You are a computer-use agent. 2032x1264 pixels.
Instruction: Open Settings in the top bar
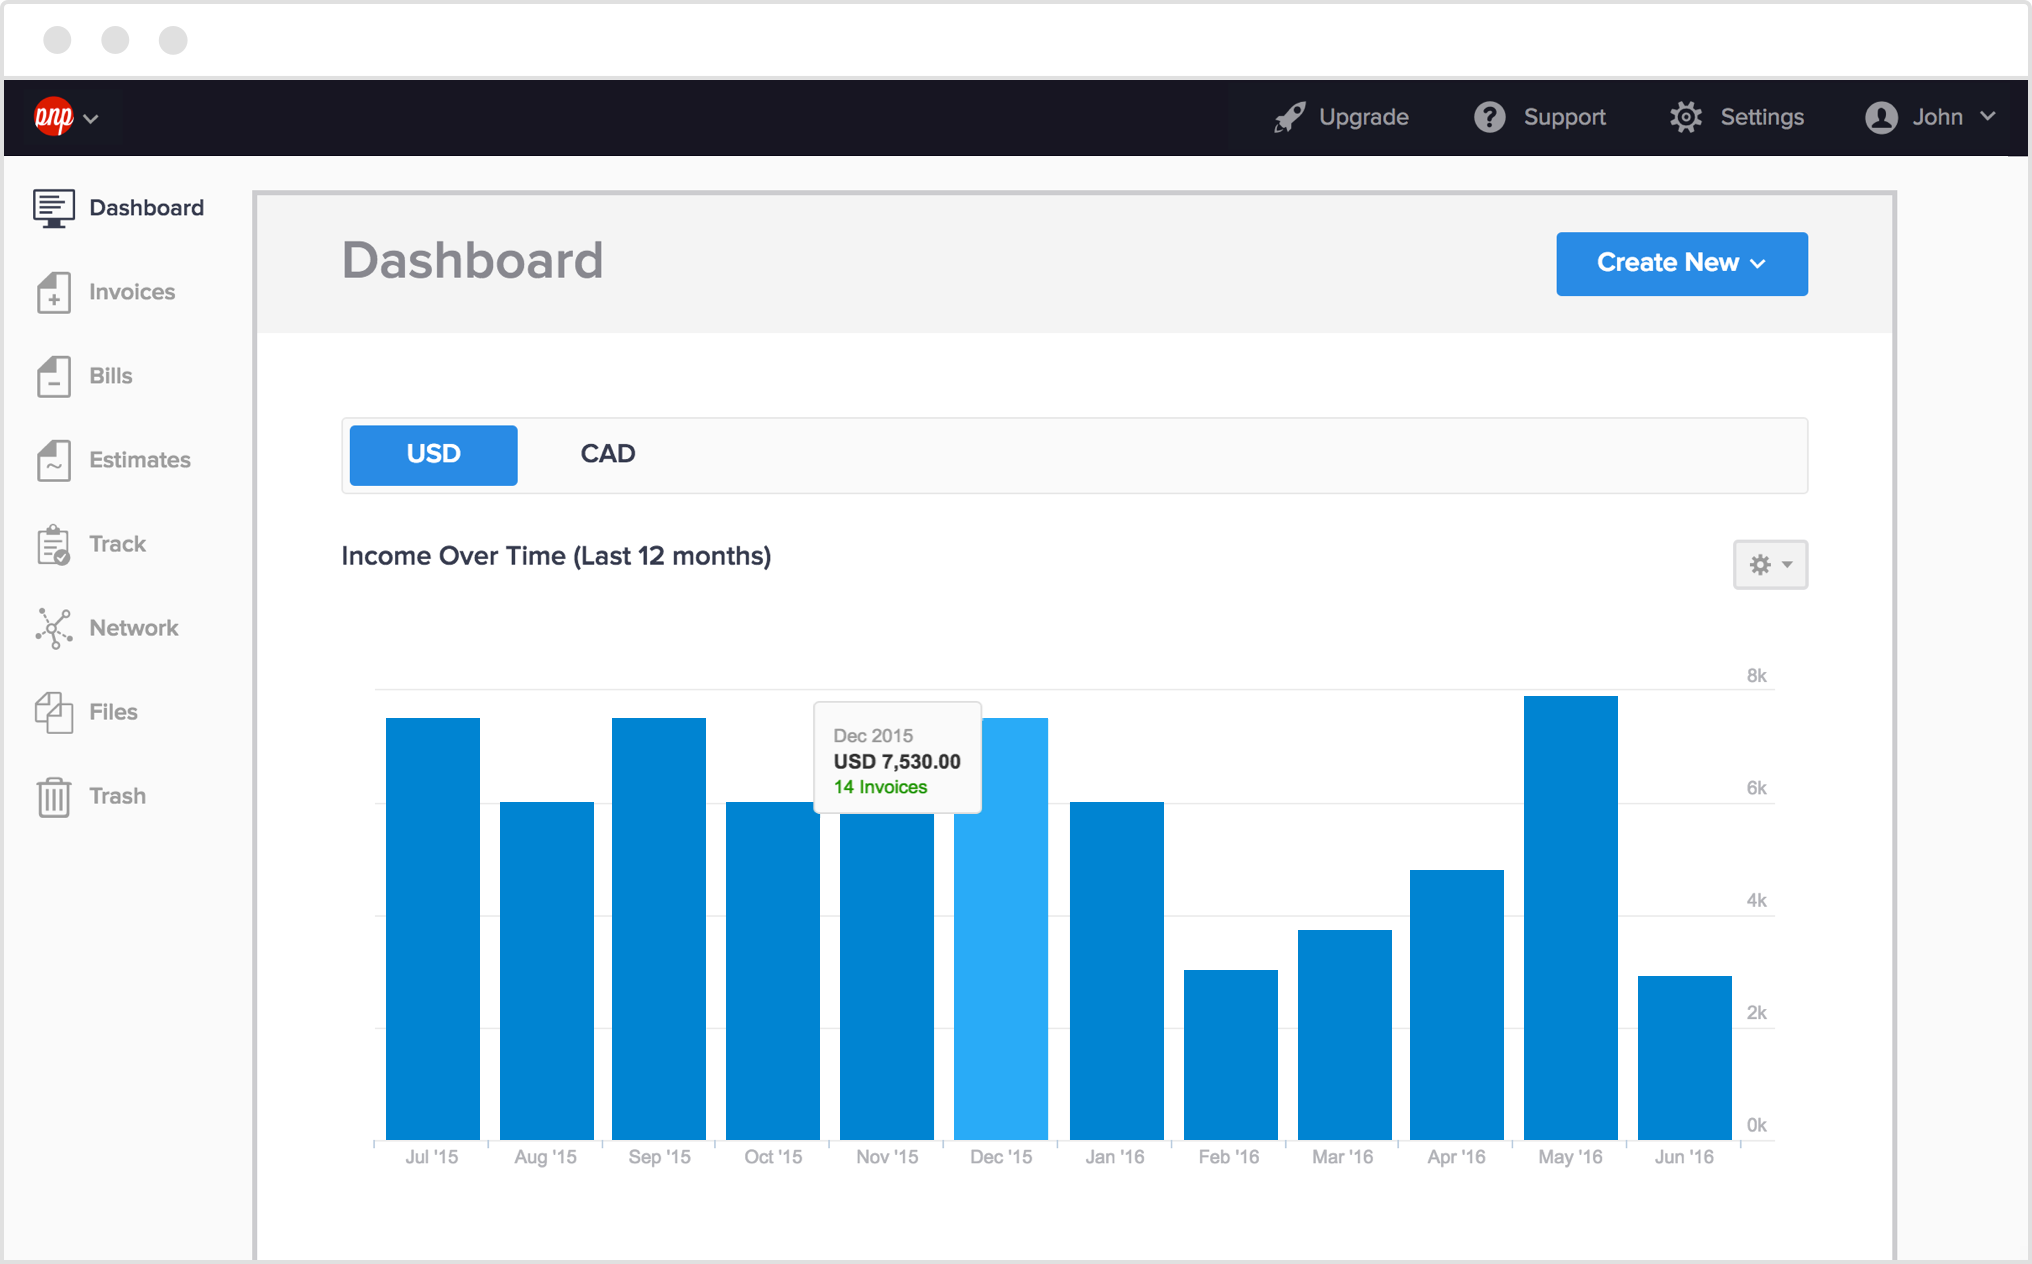pos(1737,117)
